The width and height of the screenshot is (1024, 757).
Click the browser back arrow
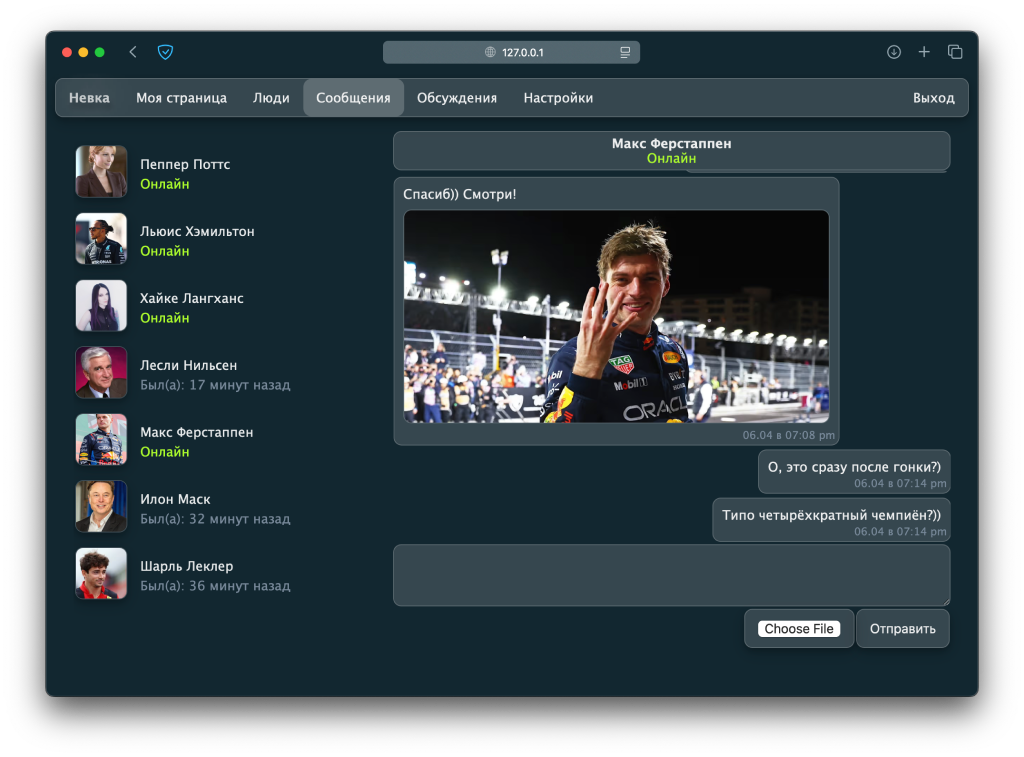click(x=133, y=52)
